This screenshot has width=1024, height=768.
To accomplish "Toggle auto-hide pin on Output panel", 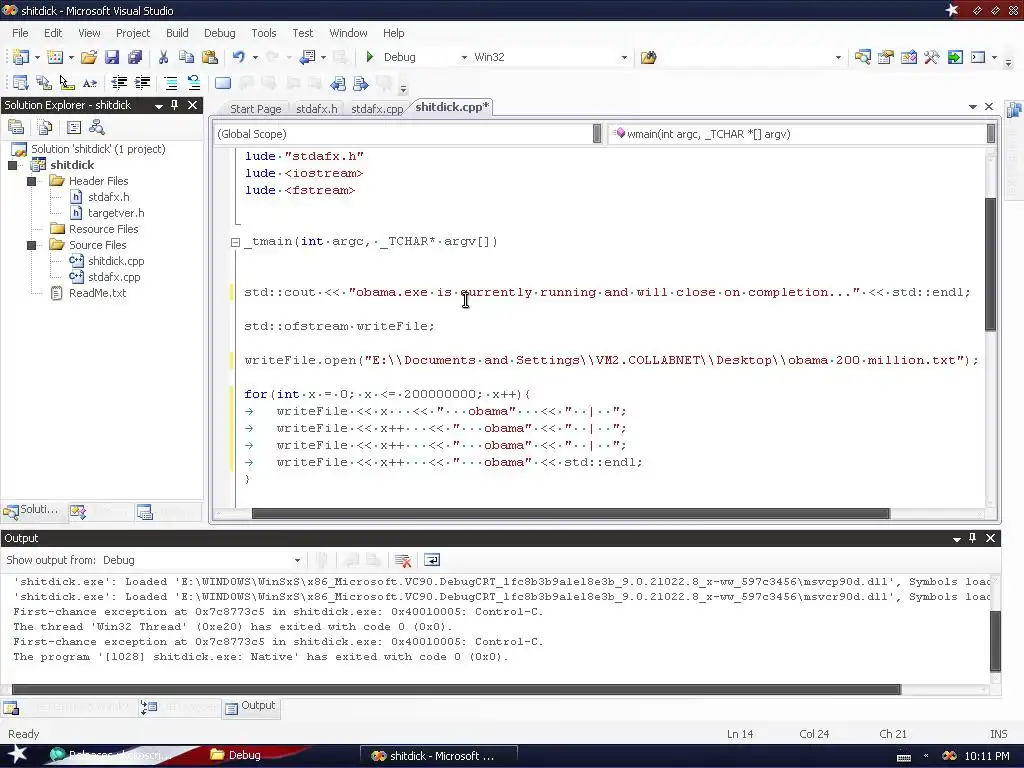I will tap(972, 538).
